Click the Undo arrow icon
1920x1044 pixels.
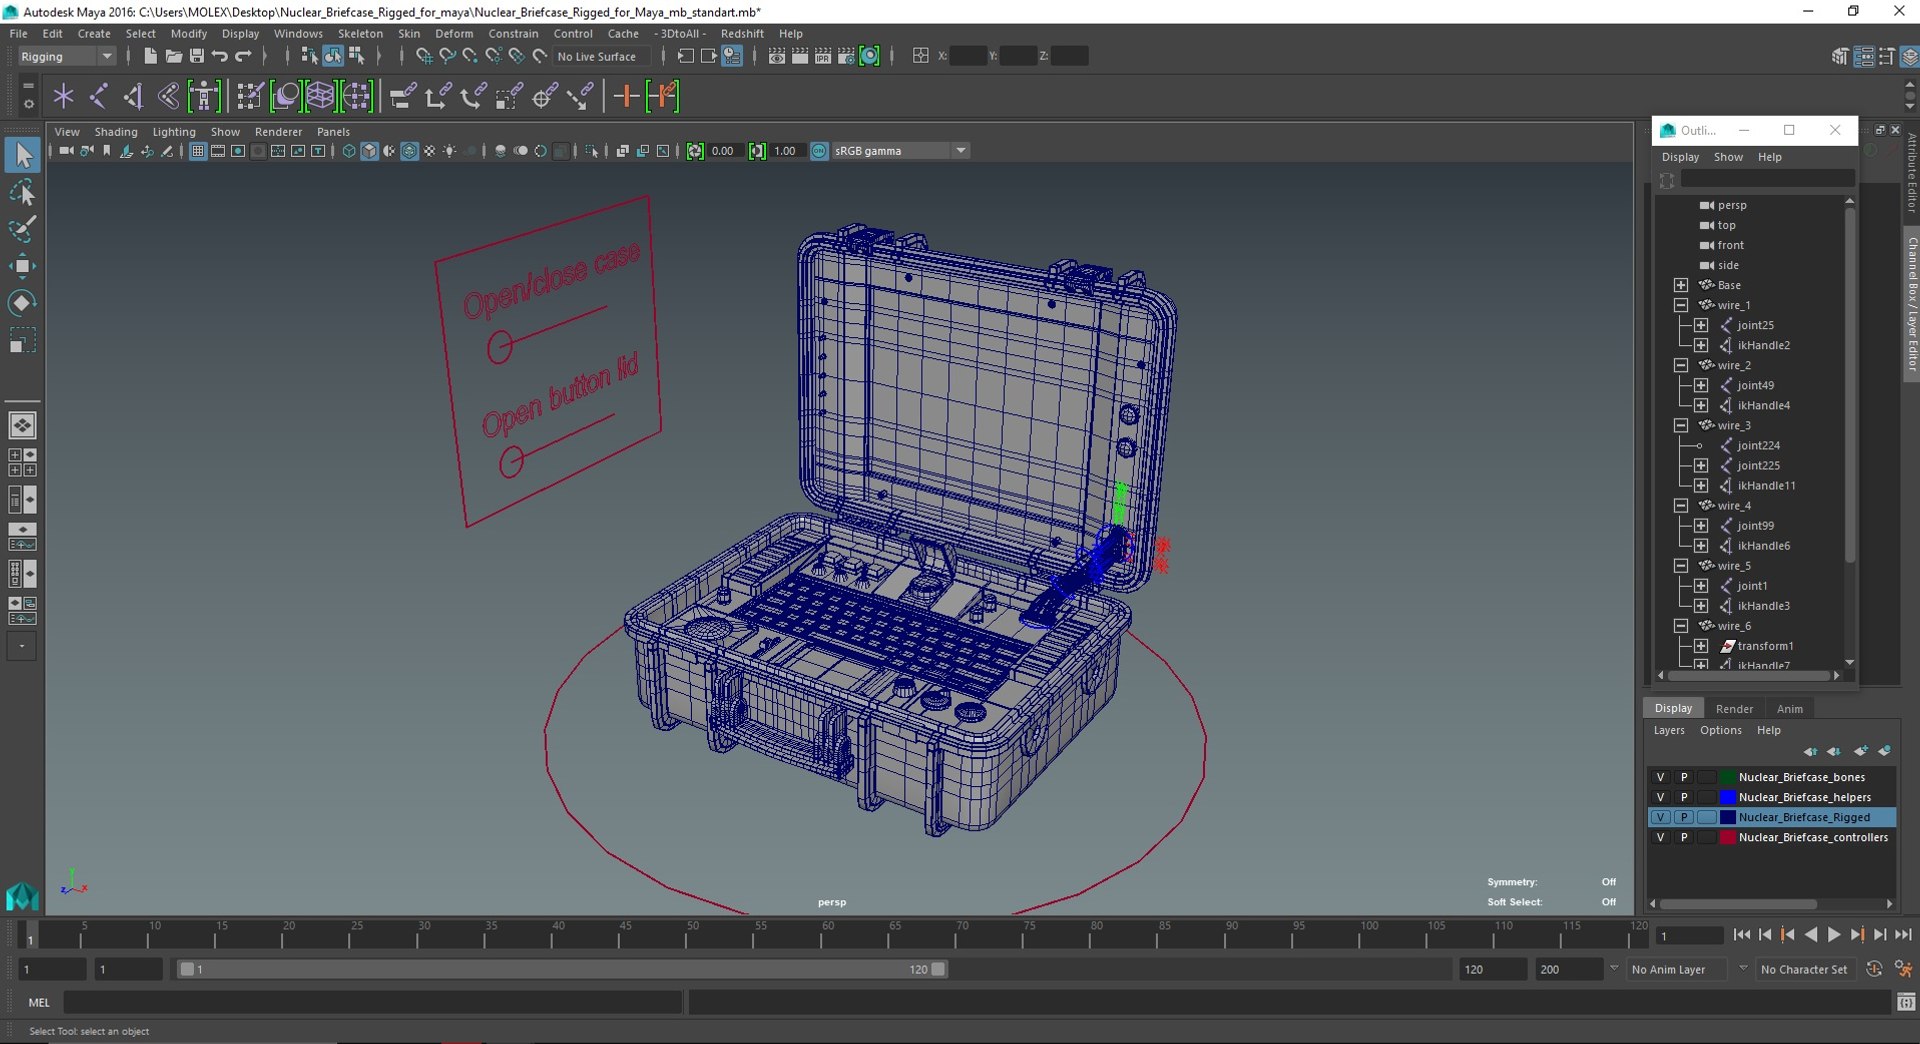pos(220,56)
